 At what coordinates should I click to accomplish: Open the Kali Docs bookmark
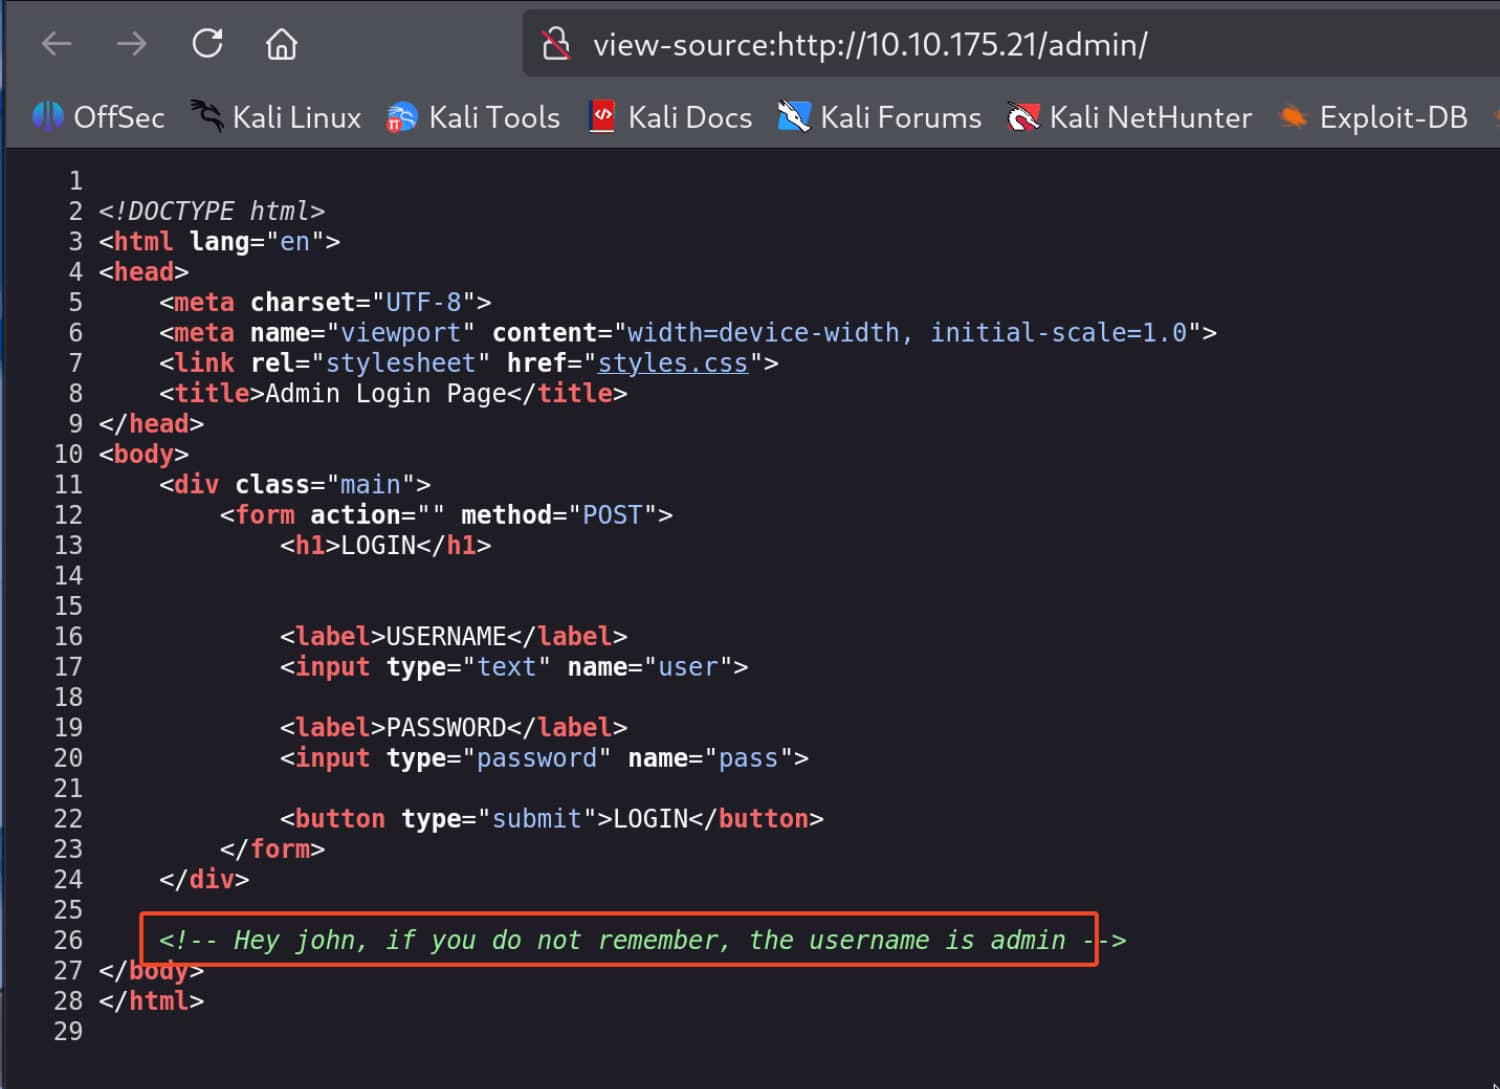(671, 118)
